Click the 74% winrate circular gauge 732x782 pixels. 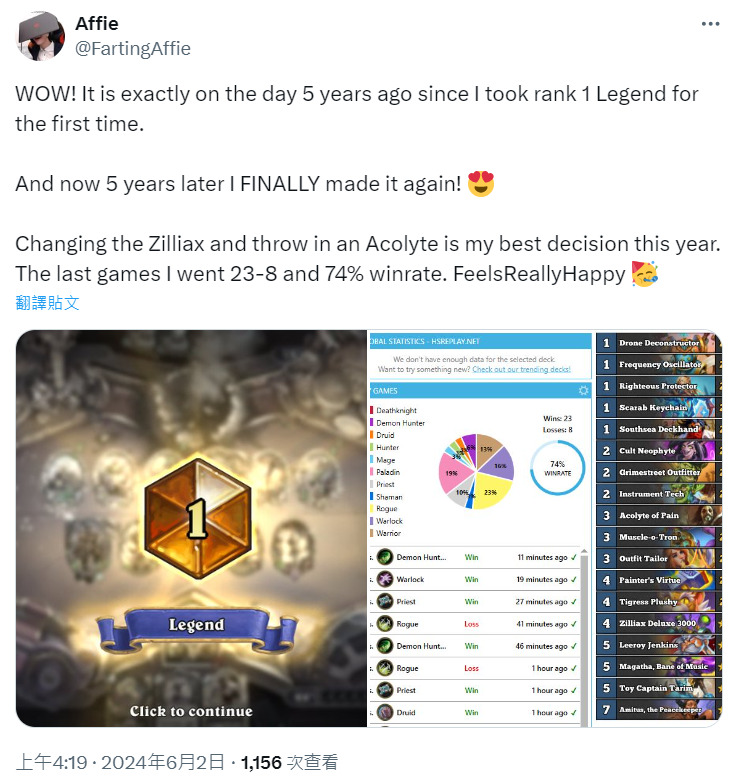click(x=557, y=468)
